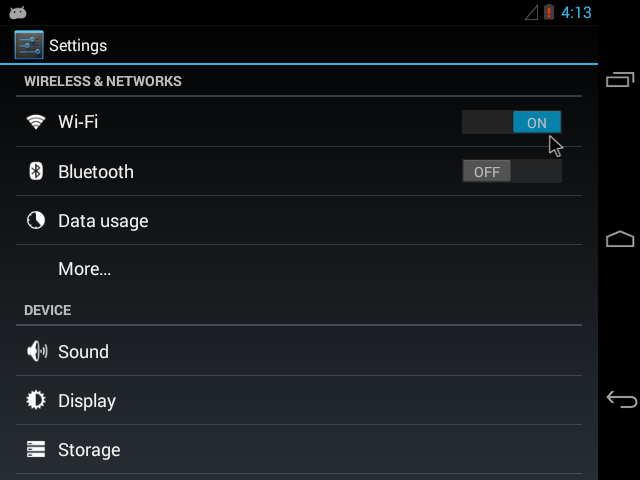Open Display settings

pos(87,400)
